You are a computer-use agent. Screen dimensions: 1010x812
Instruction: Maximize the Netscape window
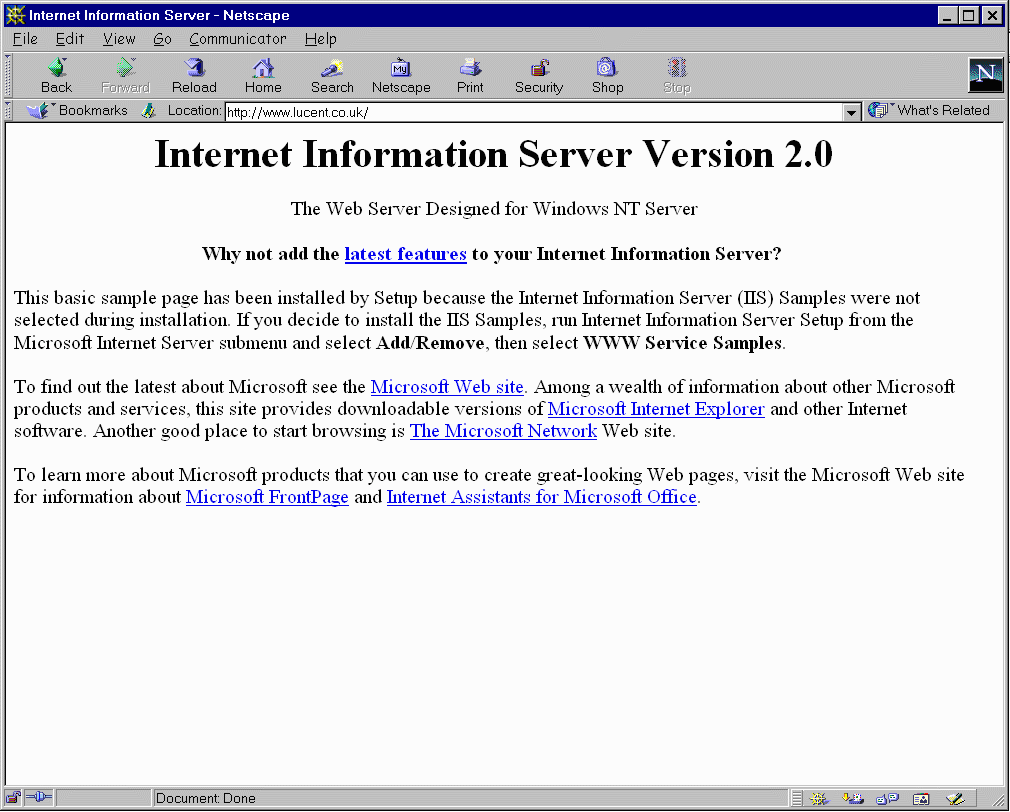point(969,15)
